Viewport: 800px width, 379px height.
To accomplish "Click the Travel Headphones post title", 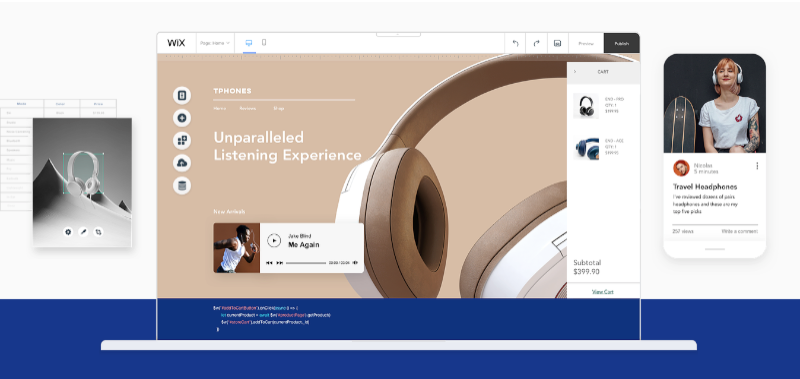I will click(x=705, y=187).
